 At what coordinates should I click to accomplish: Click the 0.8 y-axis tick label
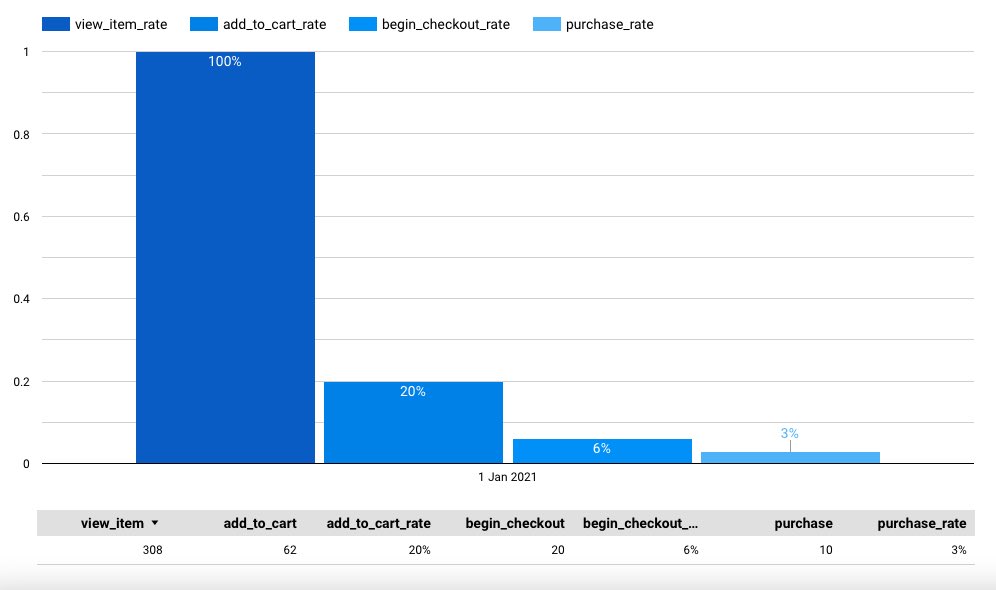point(22,135)
